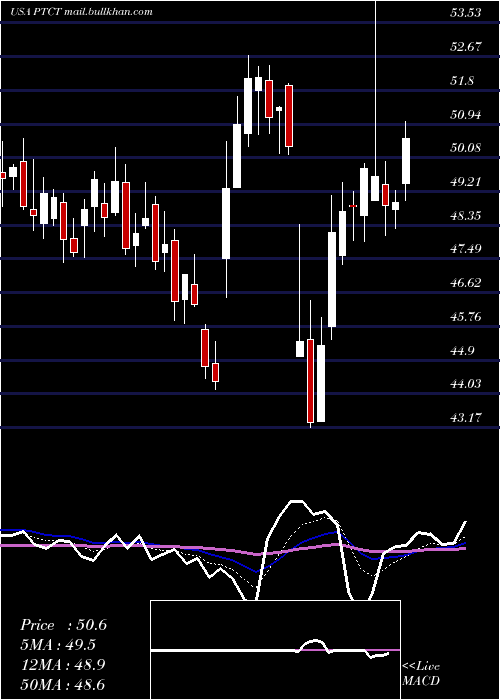Select the 46.62 price axis label
Screen dimensions: 500x700
tap(466, 283)
